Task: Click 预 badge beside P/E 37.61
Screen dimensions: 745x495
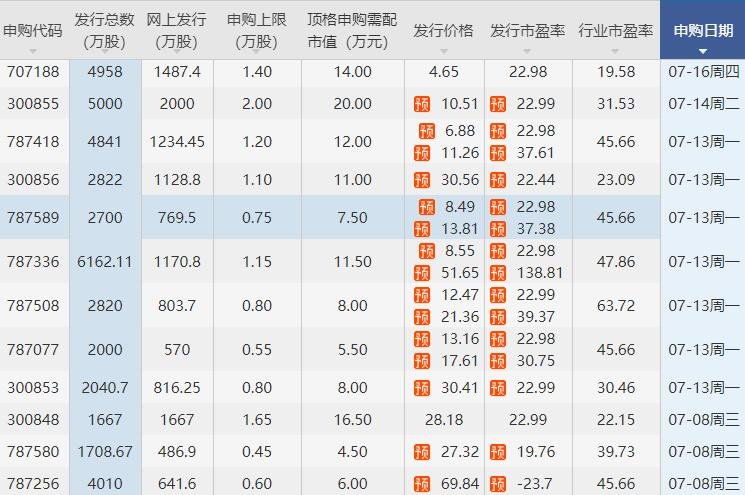Action: (498, 153)
